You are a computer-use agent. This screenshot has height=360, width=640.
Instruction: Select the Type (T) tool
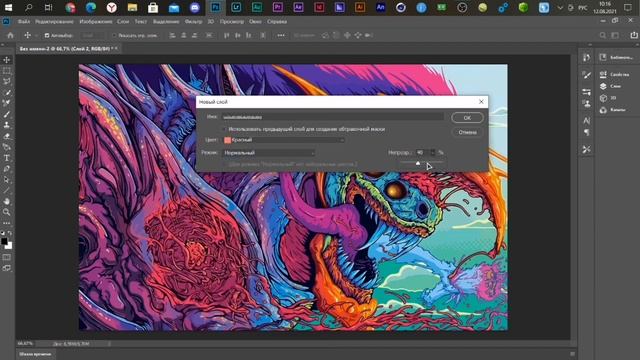point(7,158)
